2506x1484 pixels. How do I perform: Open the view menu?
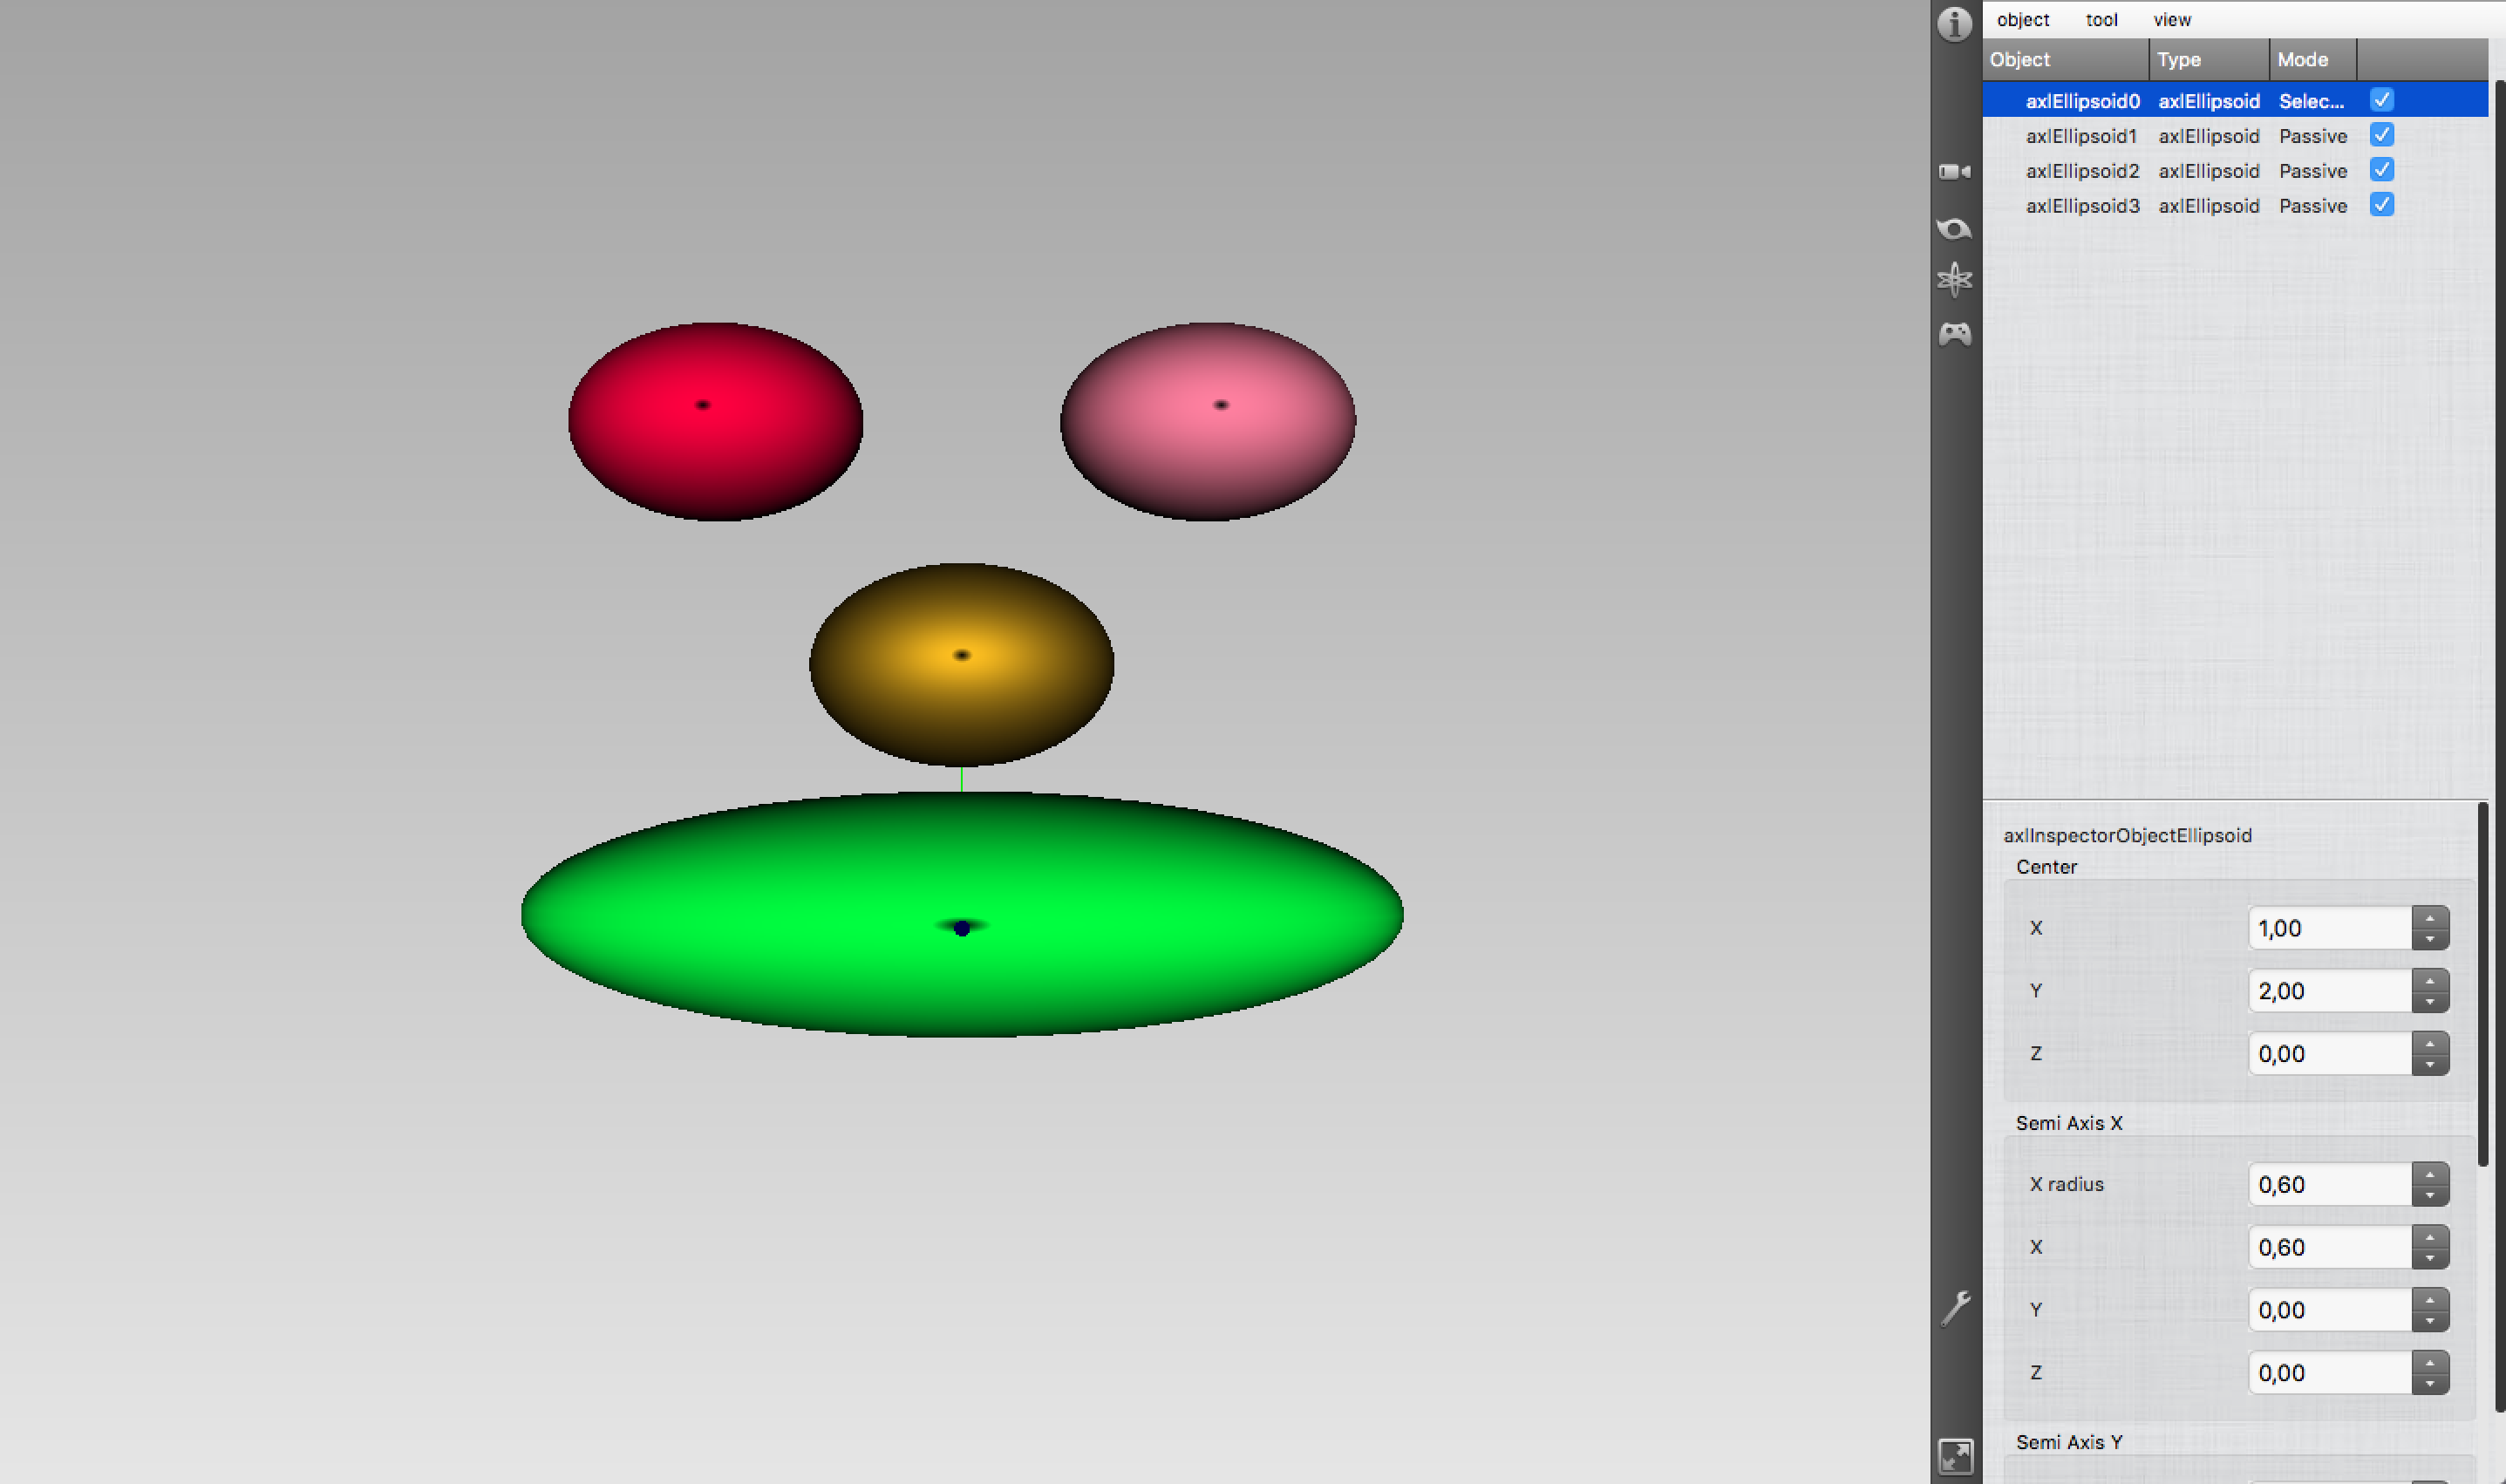(x=2171, y=19)
